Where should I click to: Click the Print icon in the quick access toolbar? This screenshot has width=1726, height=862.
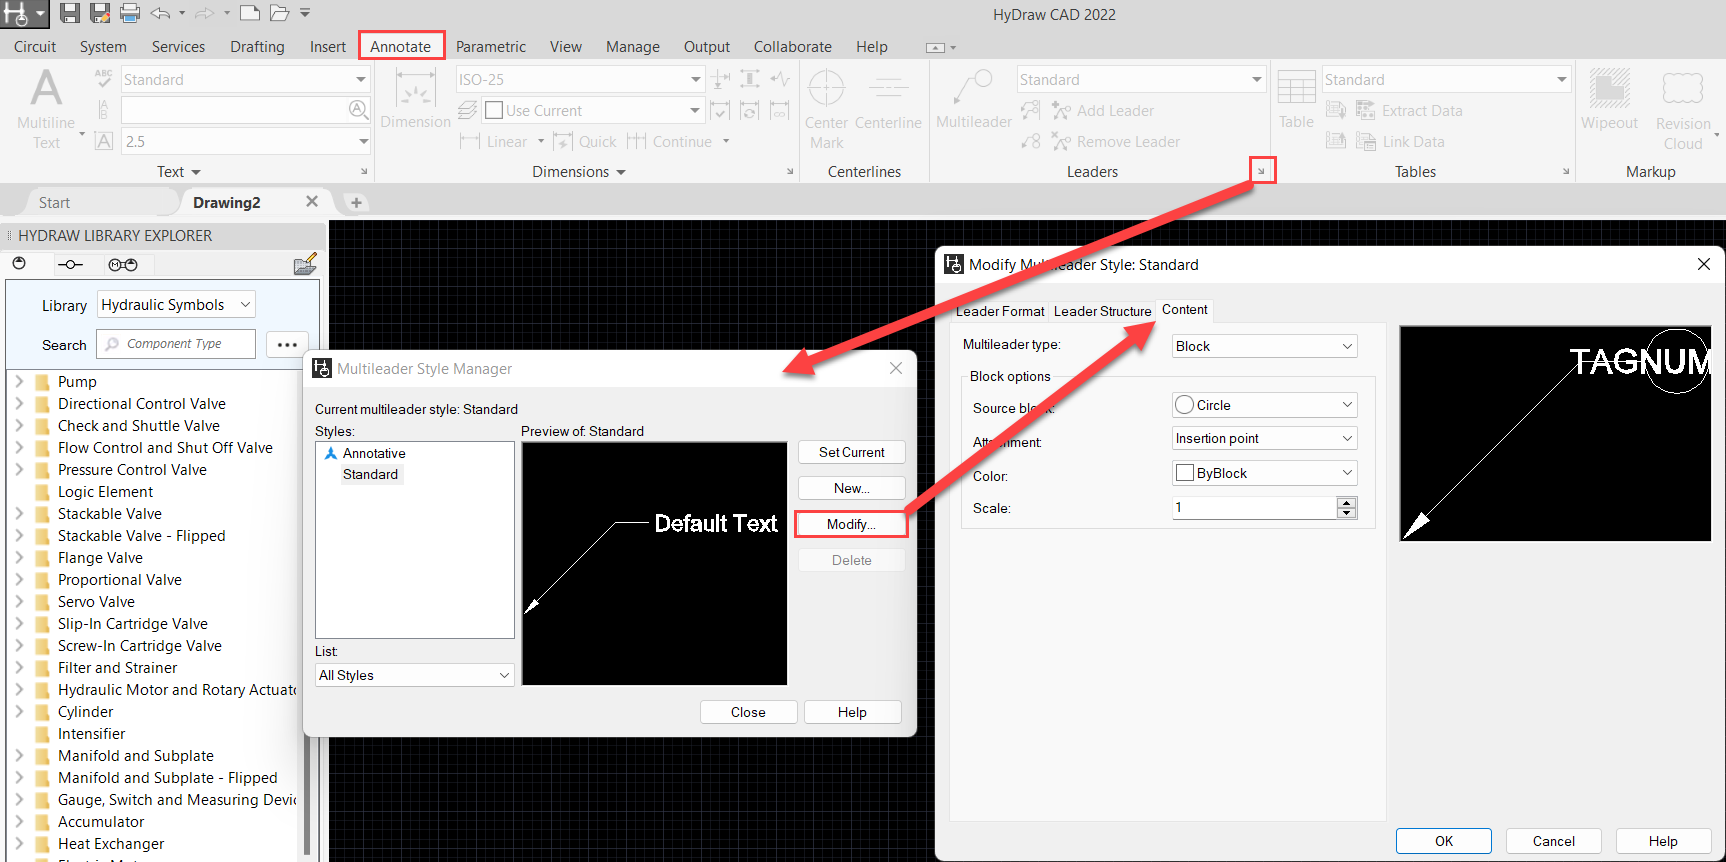pos(130,13)
